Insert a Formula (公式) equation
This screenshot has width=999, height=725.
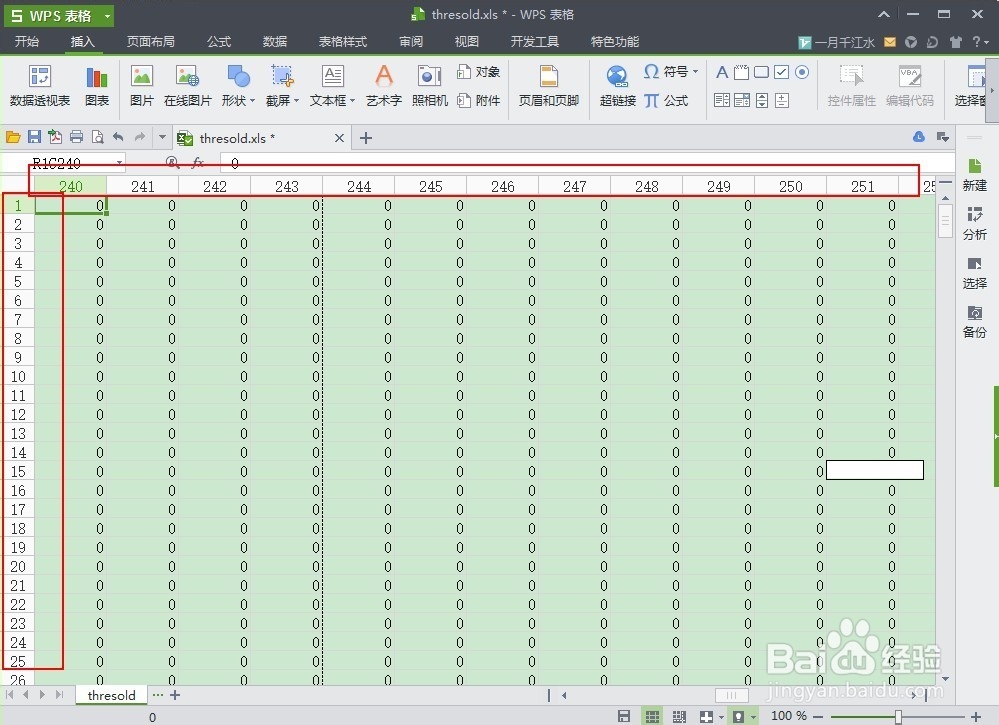(666, 100)
